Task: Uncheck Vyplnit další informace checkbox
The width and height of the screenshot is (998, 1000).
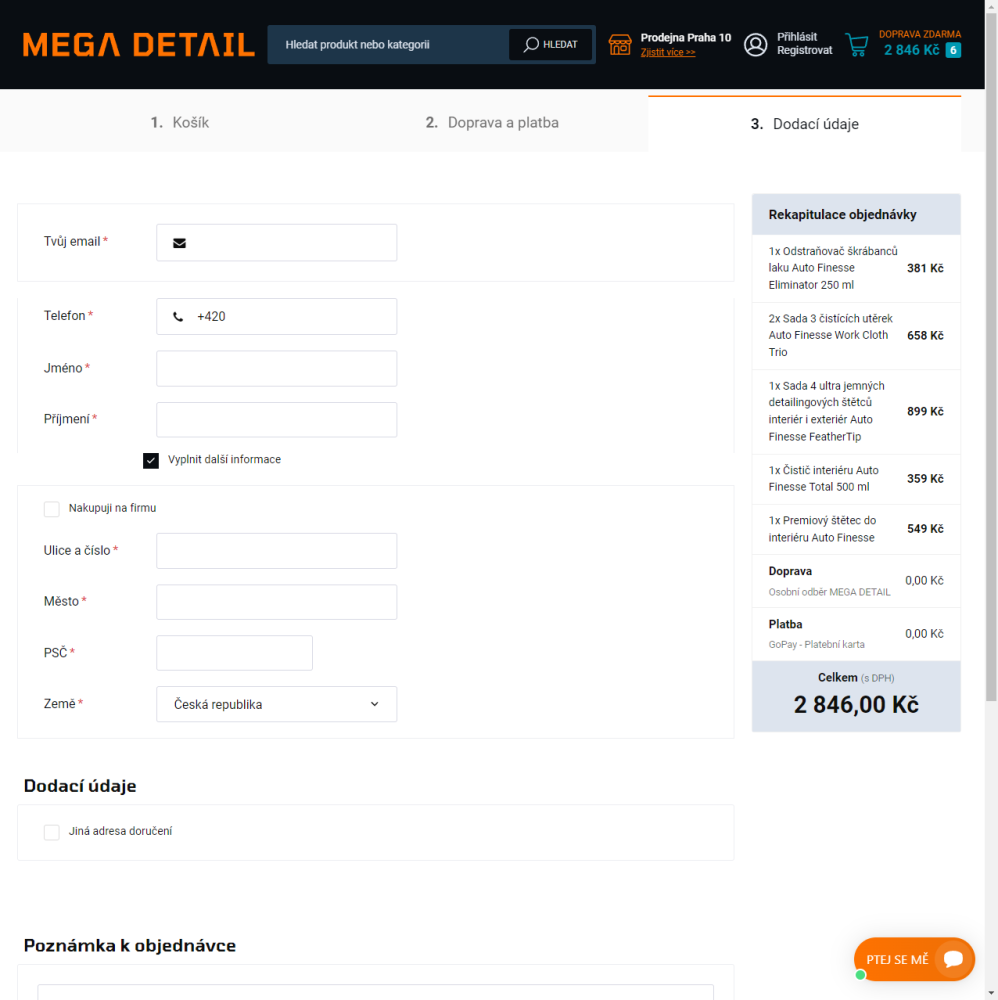Action: [150, 460]
